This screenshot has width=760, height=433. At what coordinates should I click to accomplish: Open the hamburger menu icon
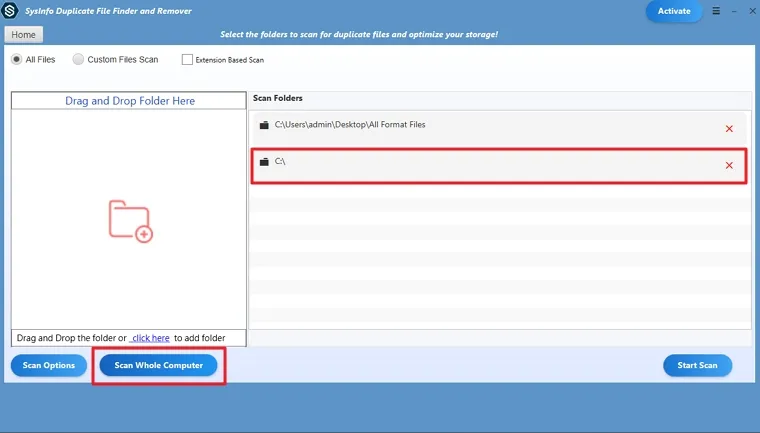click(x=716, y=11)
